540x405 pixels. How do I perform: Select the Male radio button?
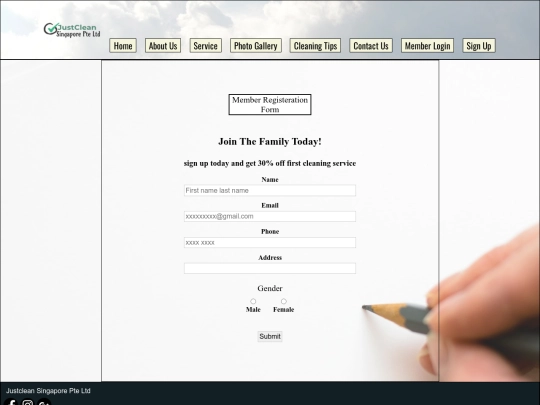point(253,301)
